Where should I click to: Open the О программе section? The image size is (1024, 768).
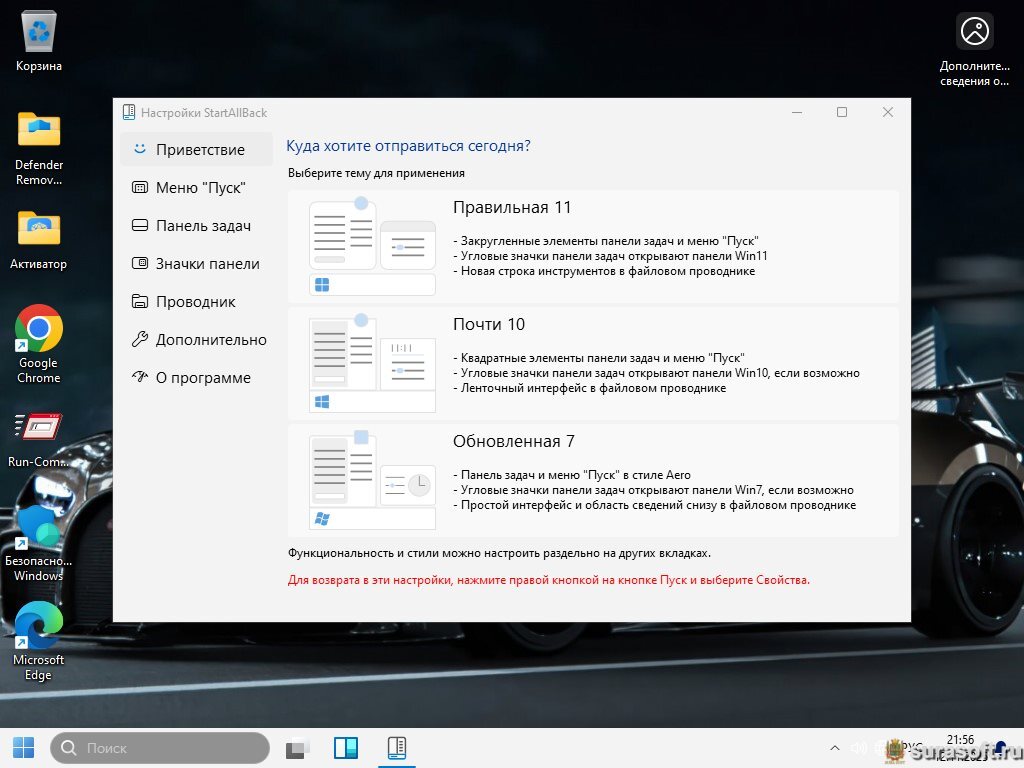(202, 378)
